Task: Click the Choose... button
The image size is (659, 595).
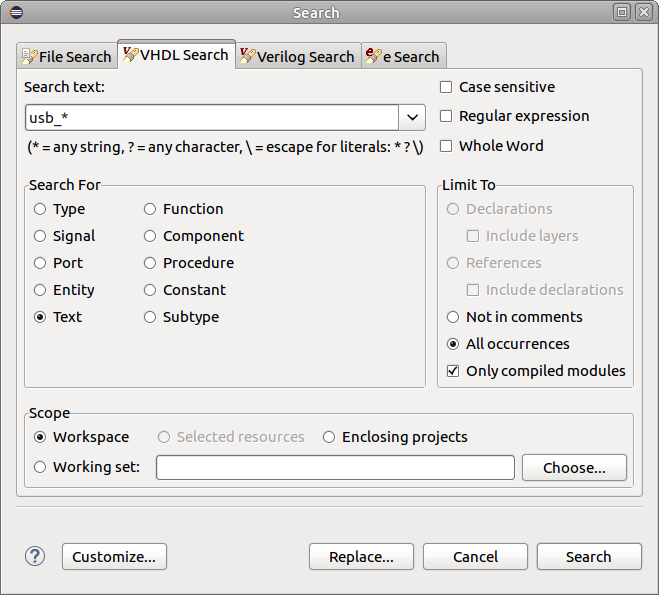Action: [x=574, y=467]
